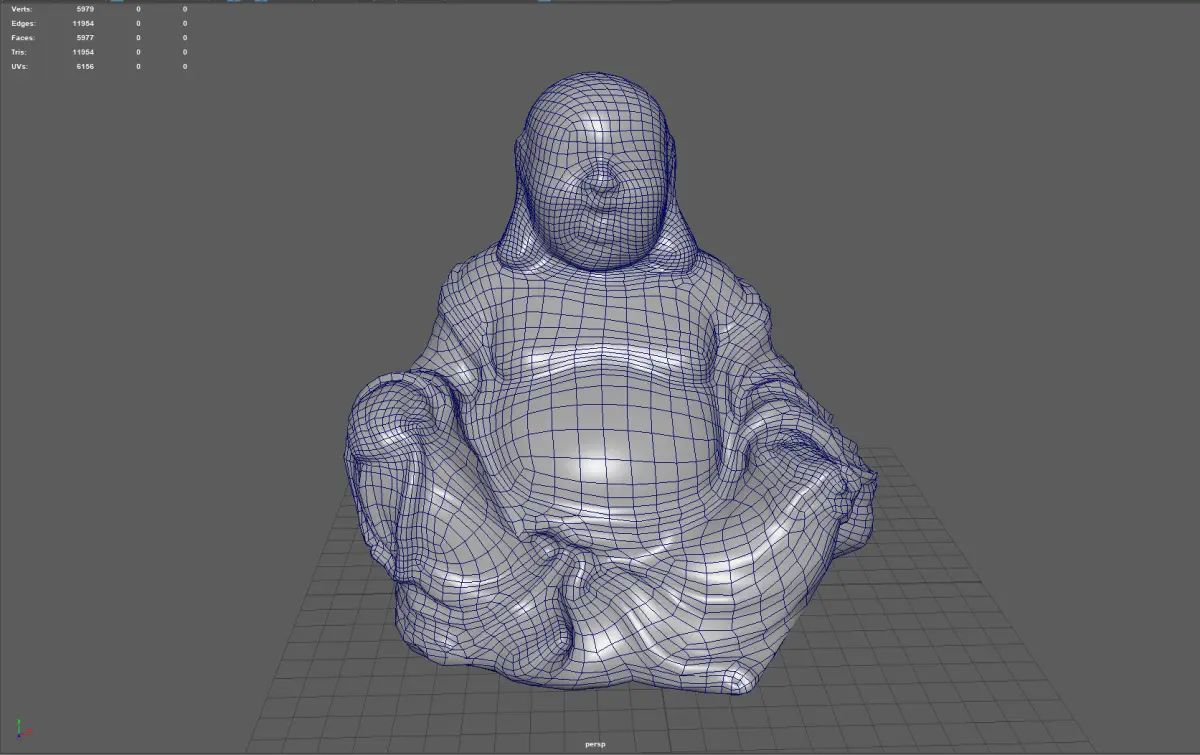The height and width of the screenshot is (755, 1200).
Task: Click the 'Edges:' label in the poly count display
Action: [x=24, y=23]
